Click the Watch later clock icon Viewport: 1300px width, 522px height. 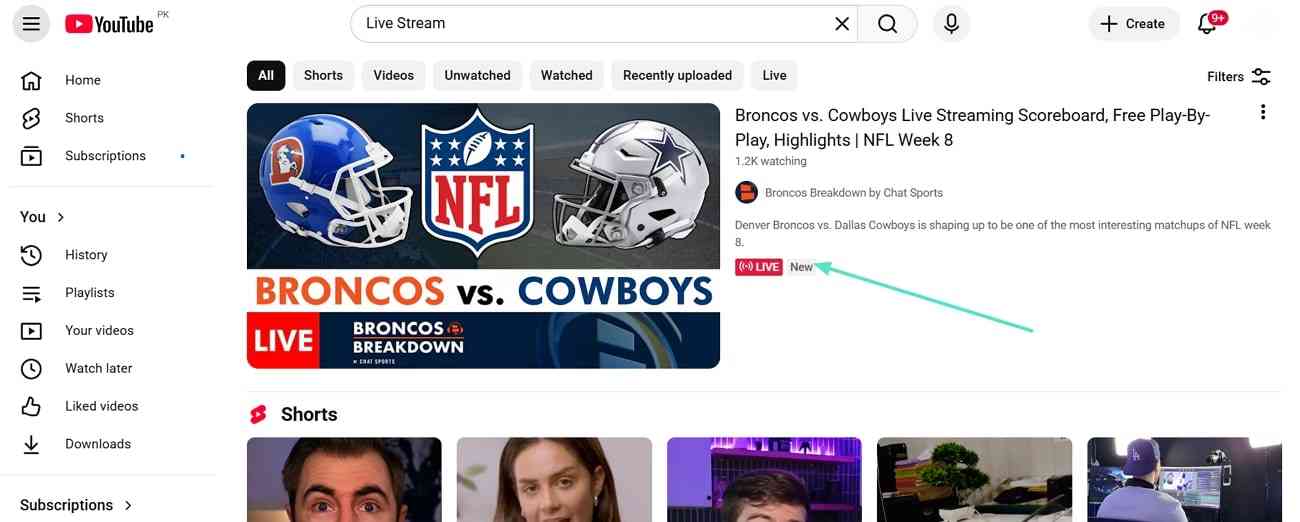[31, 369]
